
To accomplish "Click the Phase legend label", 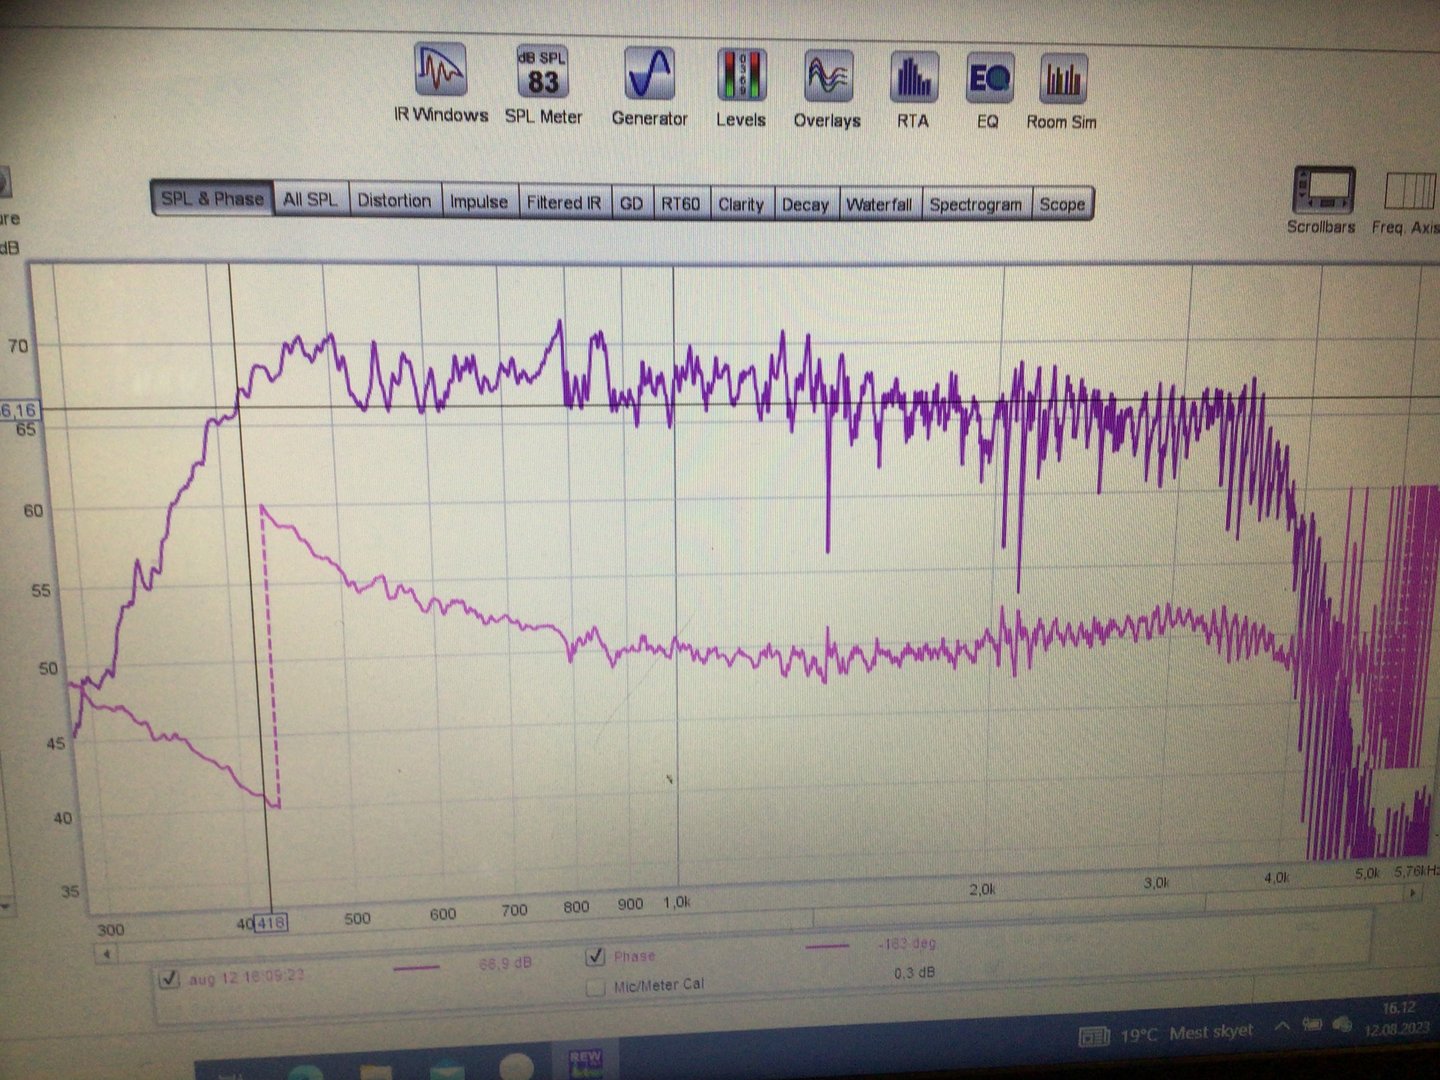I will [634, 957].
